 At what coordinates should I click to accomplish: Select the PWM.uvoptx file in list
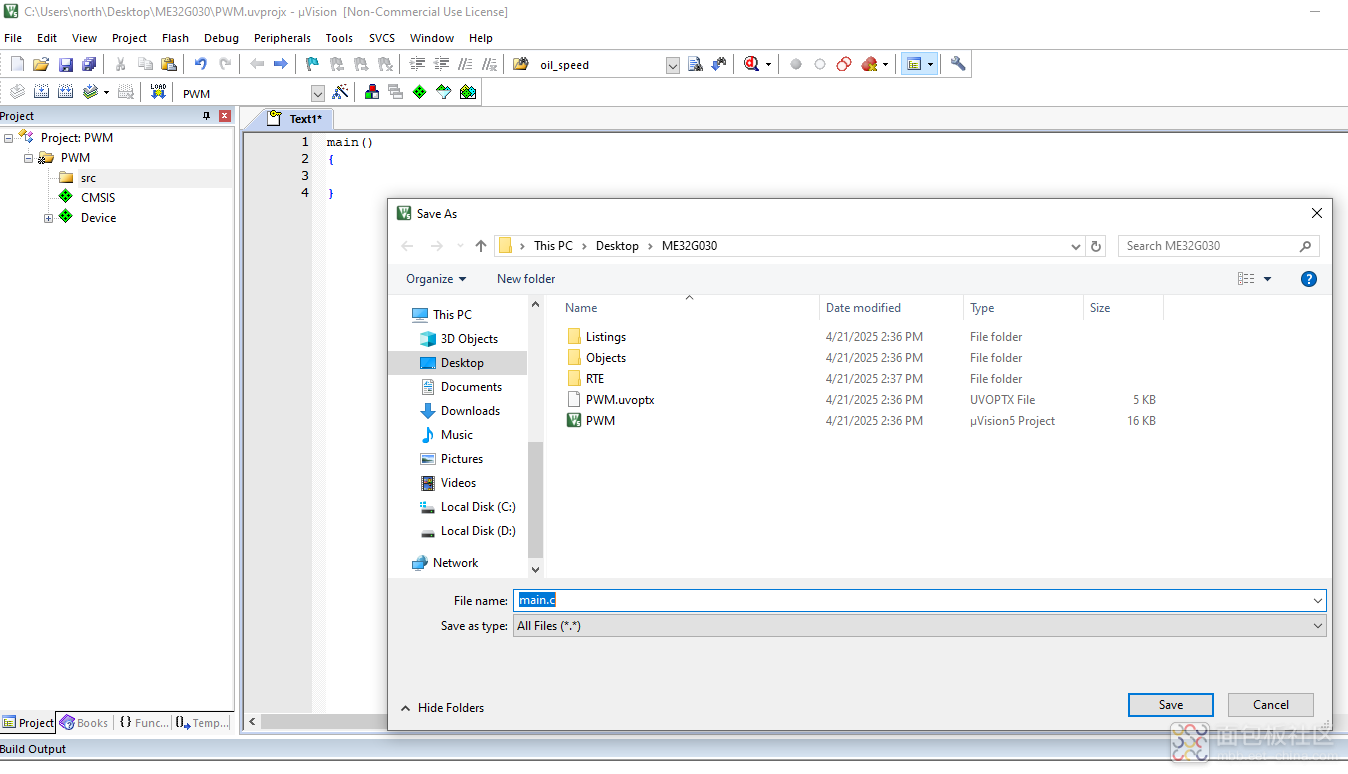coord(620,400)
